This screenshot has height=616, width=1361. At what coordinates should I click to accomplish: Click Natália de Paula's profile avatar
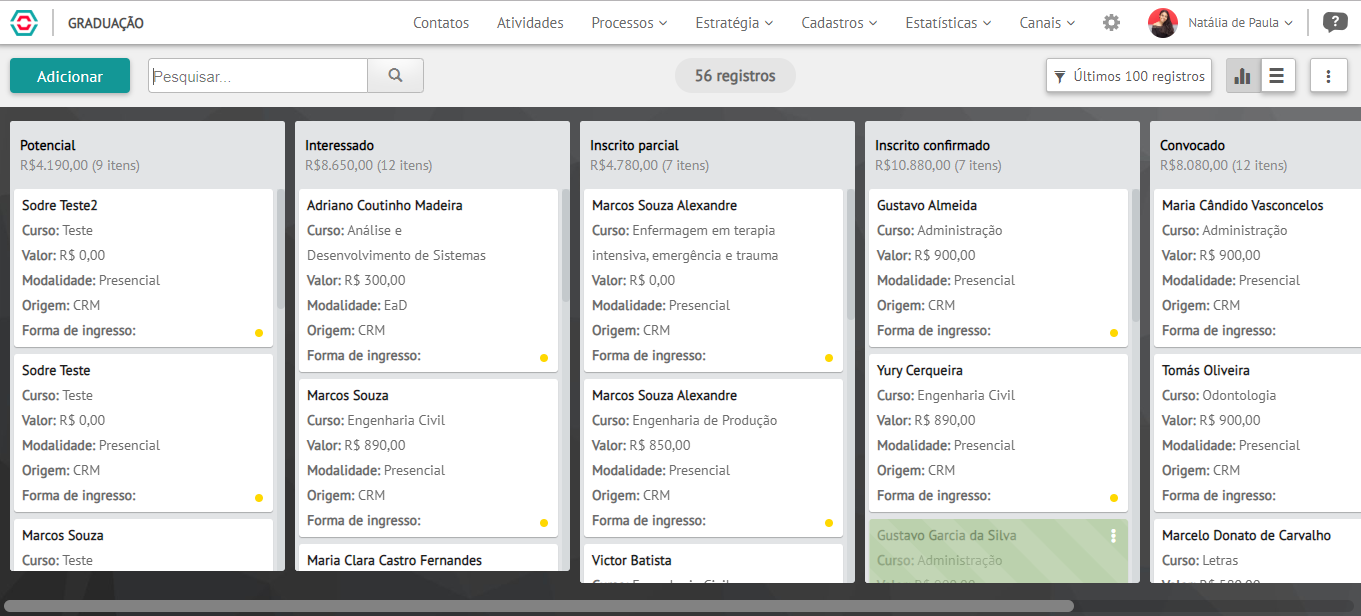click(x=1163, y=23)
